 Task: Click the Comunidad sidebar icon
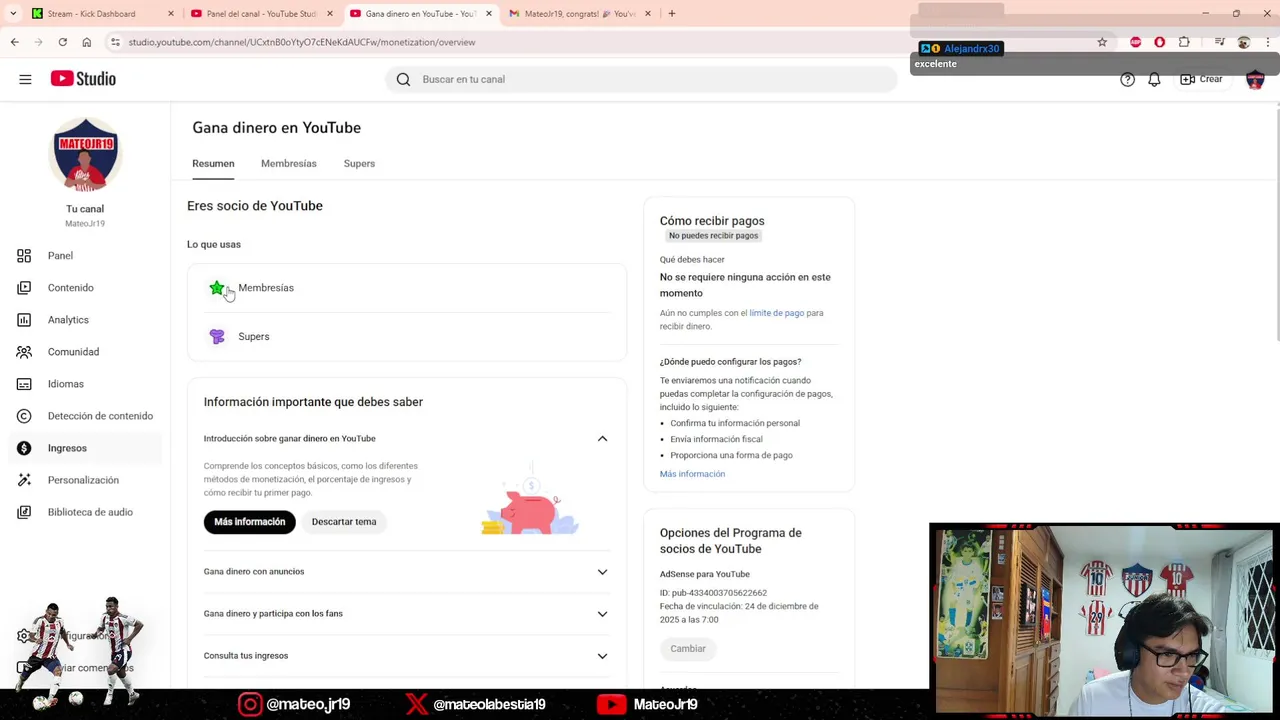tap(24, 352)
